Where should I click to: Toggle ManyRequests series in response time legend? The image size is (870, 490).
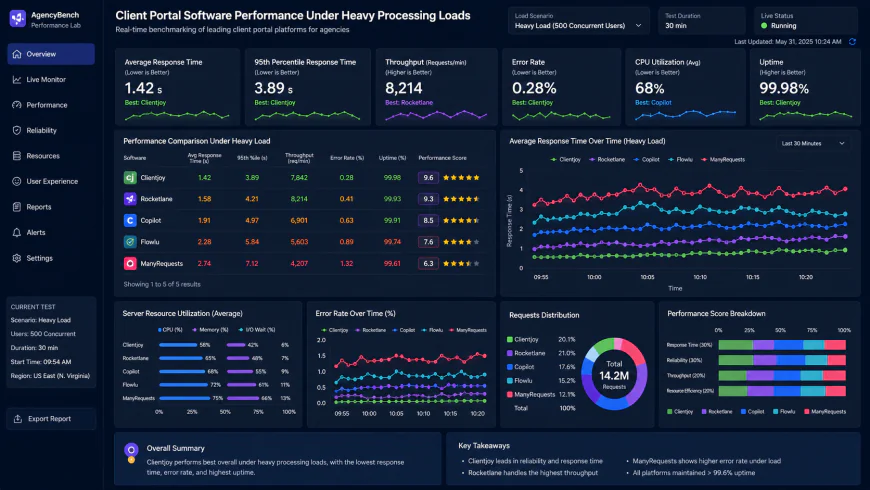[723, 159]
